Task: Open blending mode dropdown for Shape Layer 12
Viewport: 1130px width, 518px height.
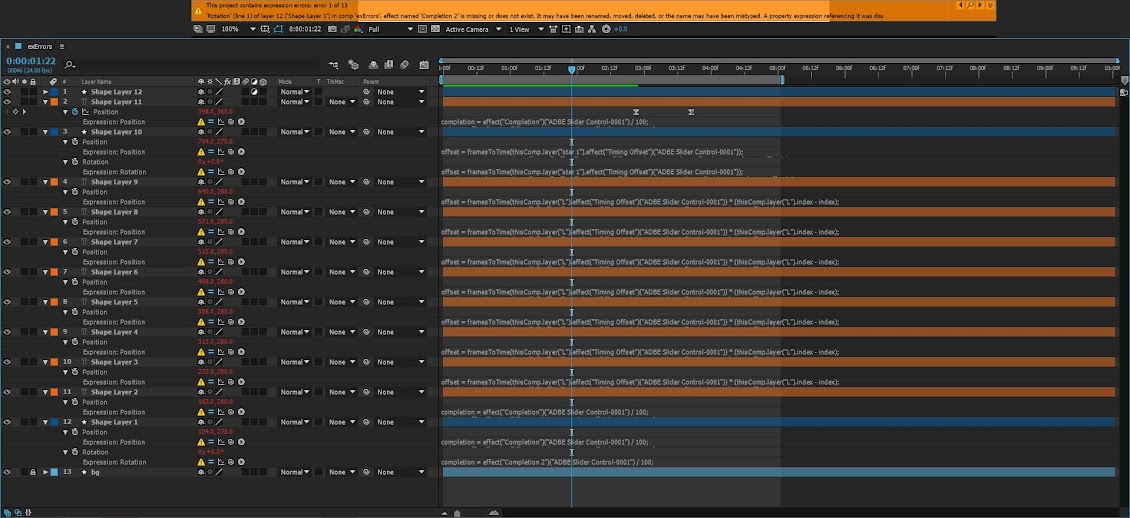Action: point(295,92)
